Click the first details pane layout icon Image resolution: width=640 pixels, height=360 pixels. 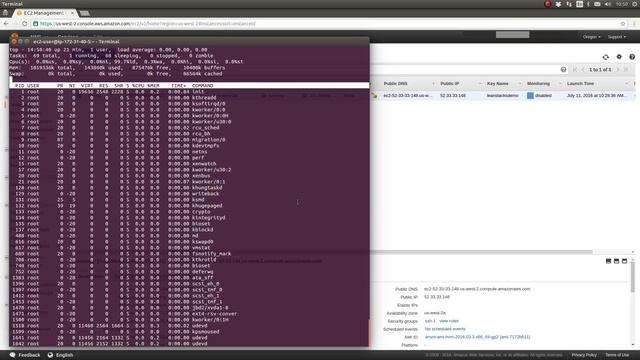(608, 261)
